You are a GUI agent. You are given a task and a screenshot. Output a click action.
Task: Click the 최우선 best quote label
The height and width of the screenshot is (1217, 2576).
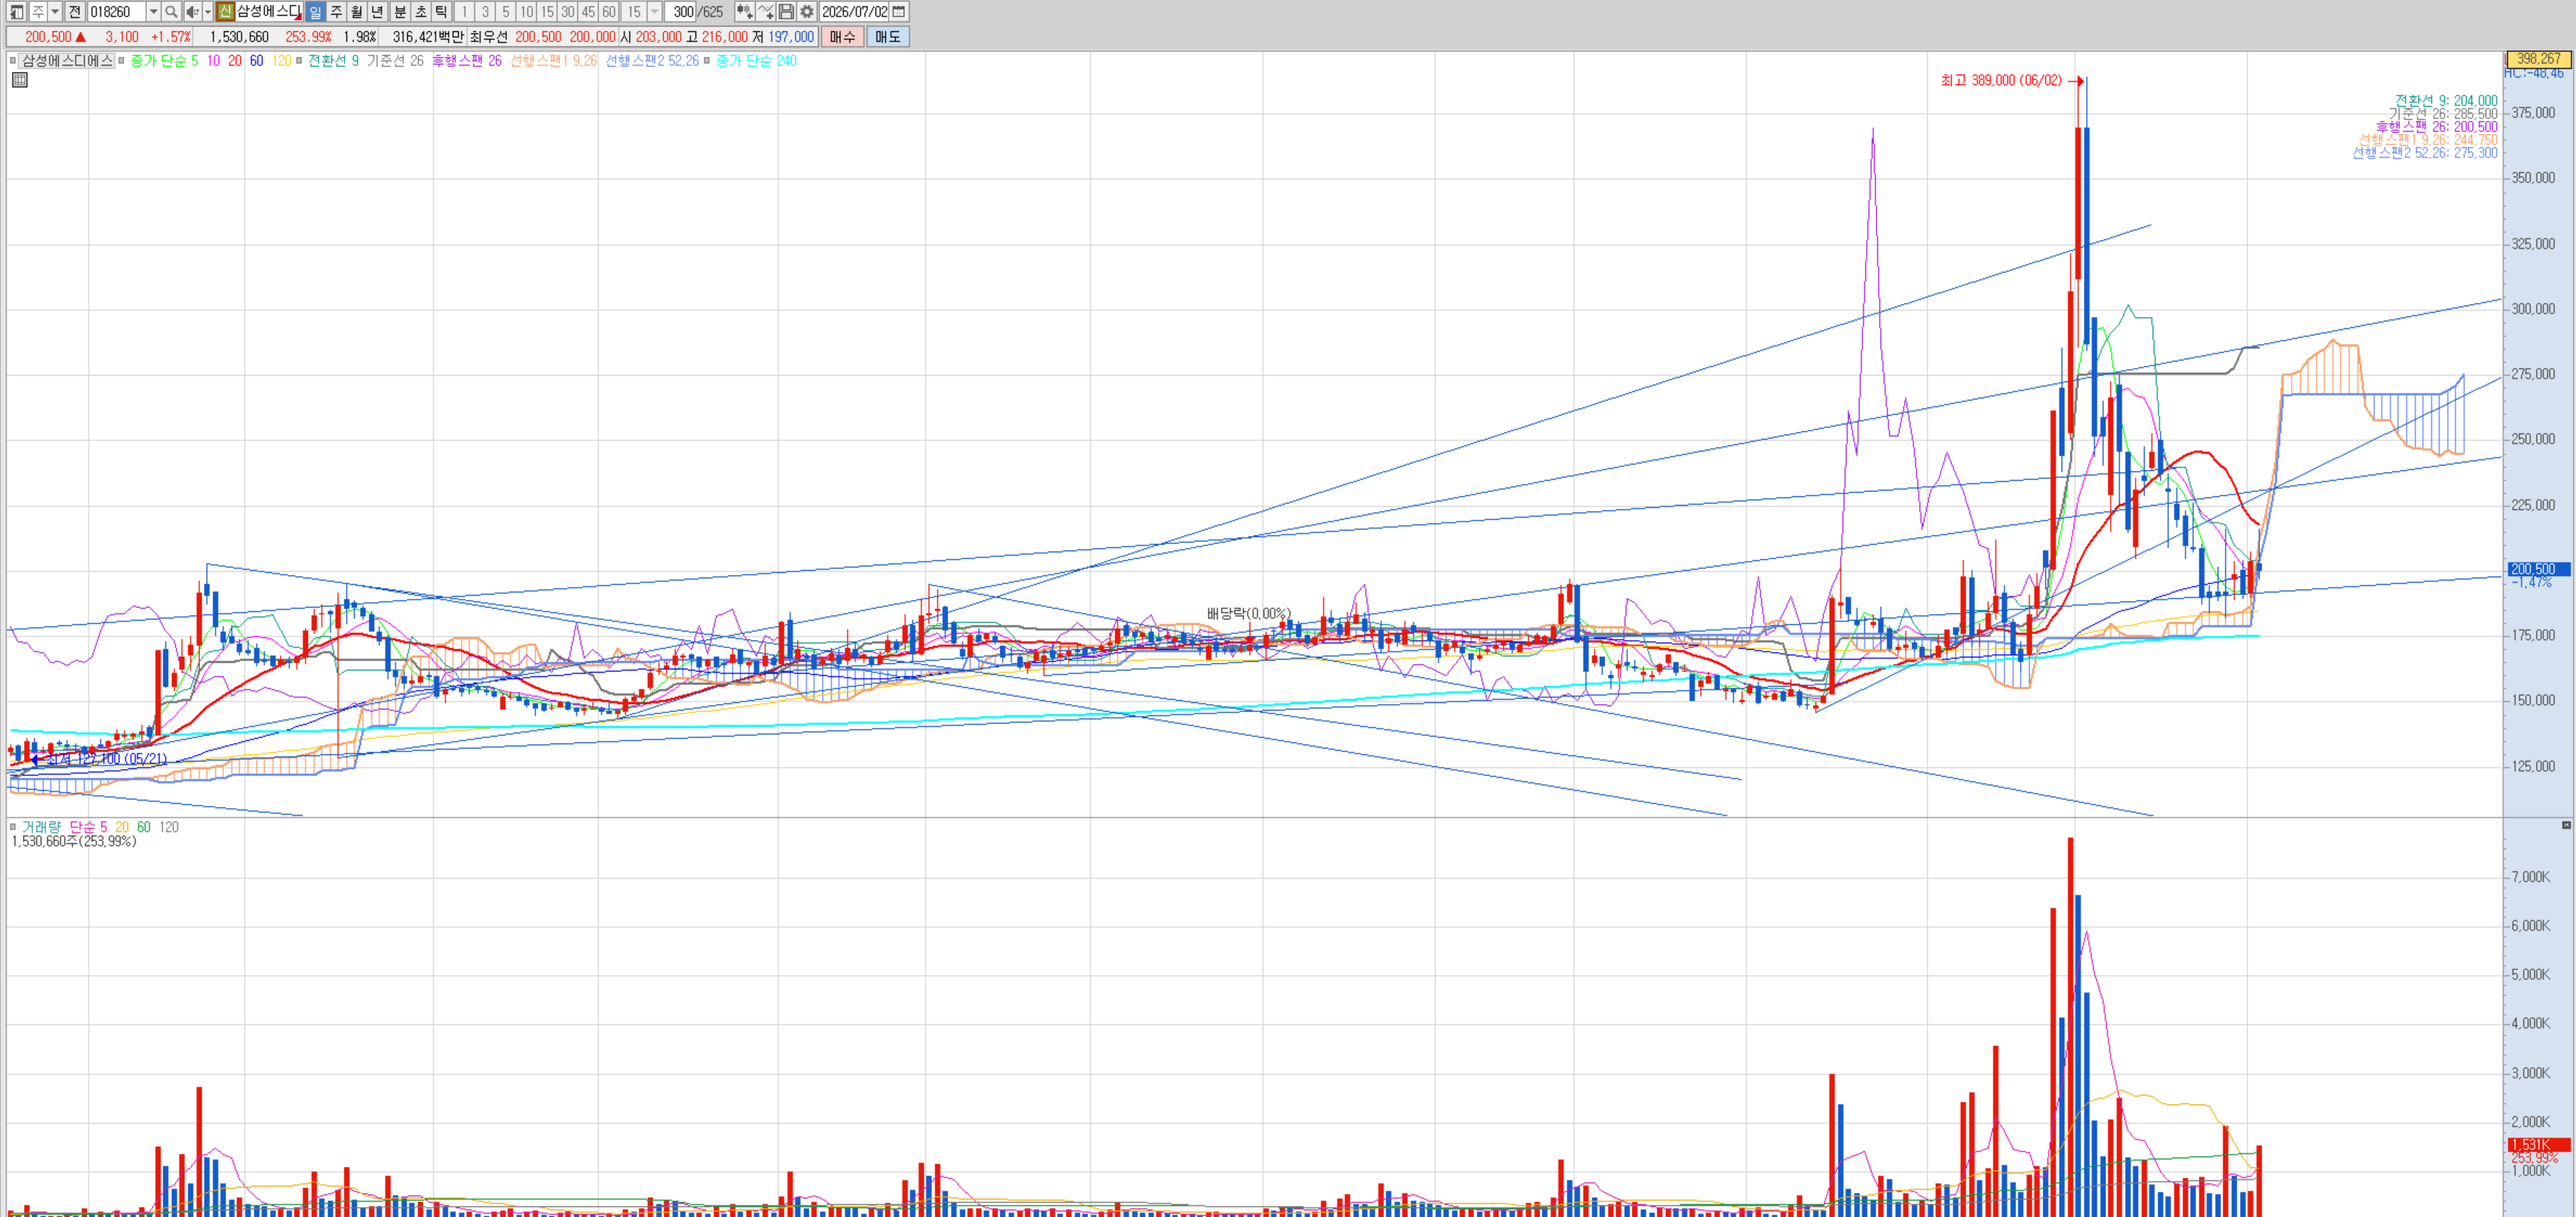489,37
